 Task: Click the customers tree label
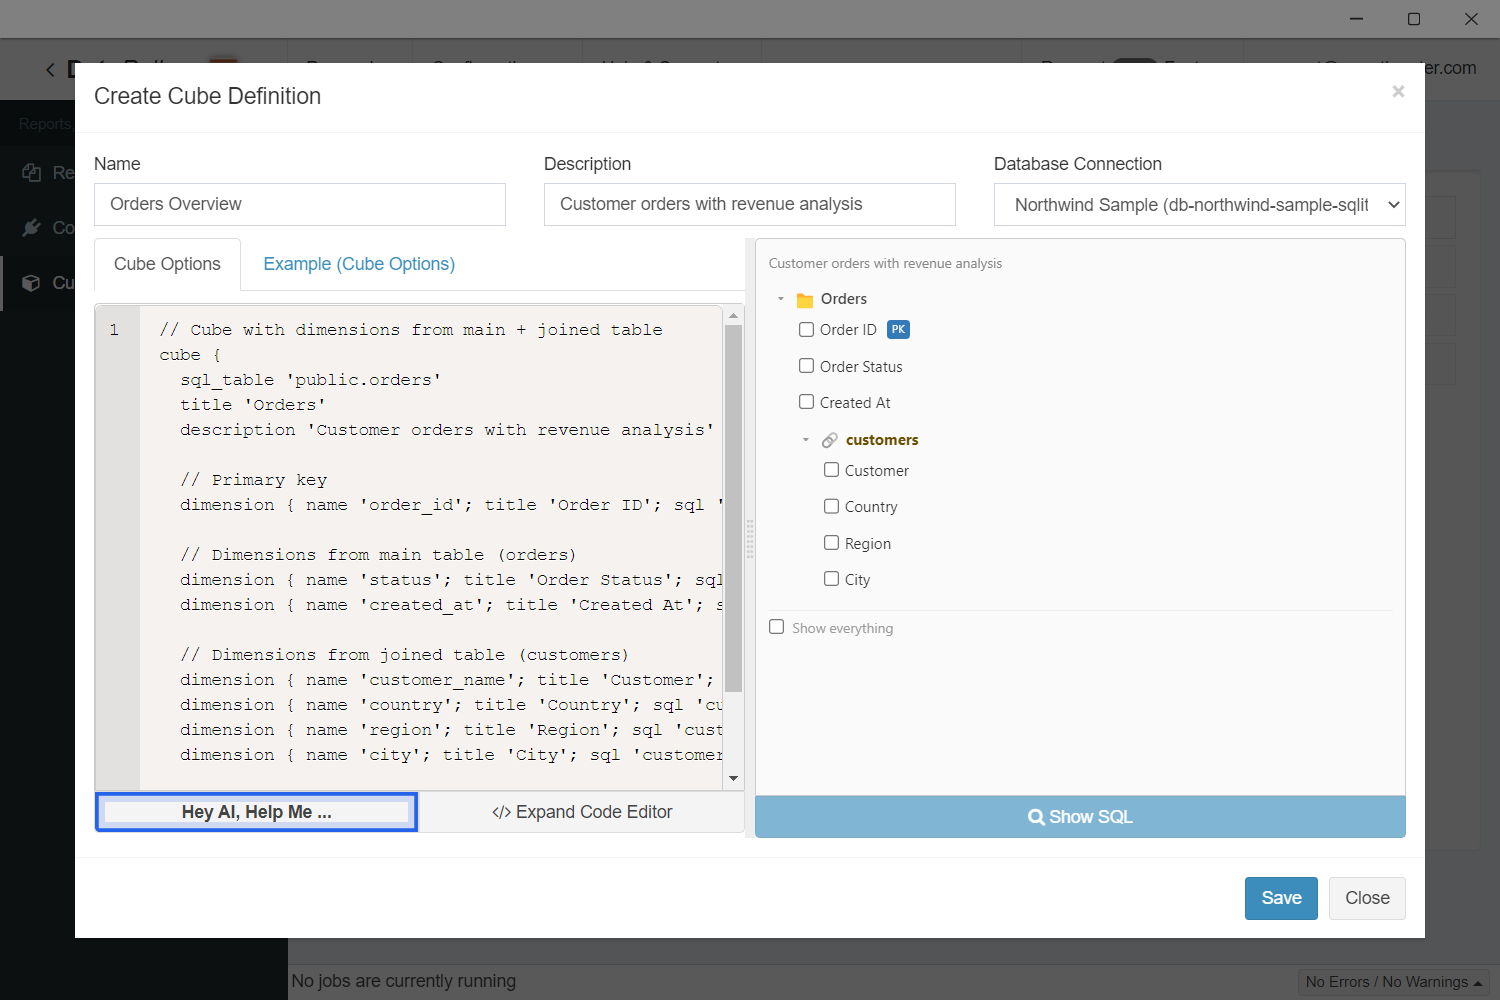pyautogui.click(x=882, y=440)
